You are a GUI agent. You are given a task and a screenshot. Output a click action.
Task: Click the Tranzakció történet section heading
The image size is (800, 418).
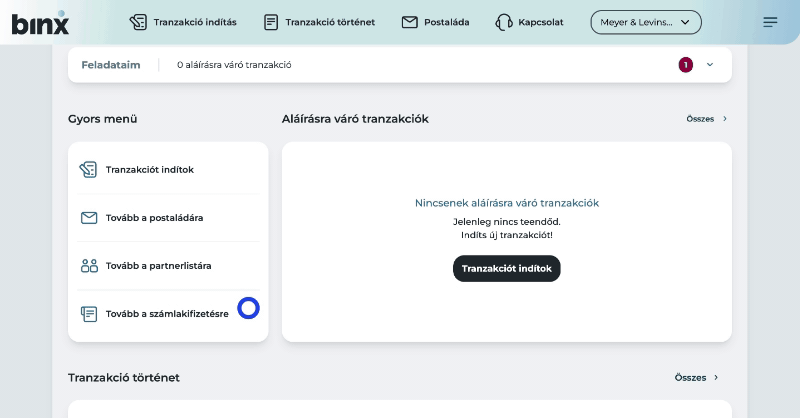[x=124, y=378]
